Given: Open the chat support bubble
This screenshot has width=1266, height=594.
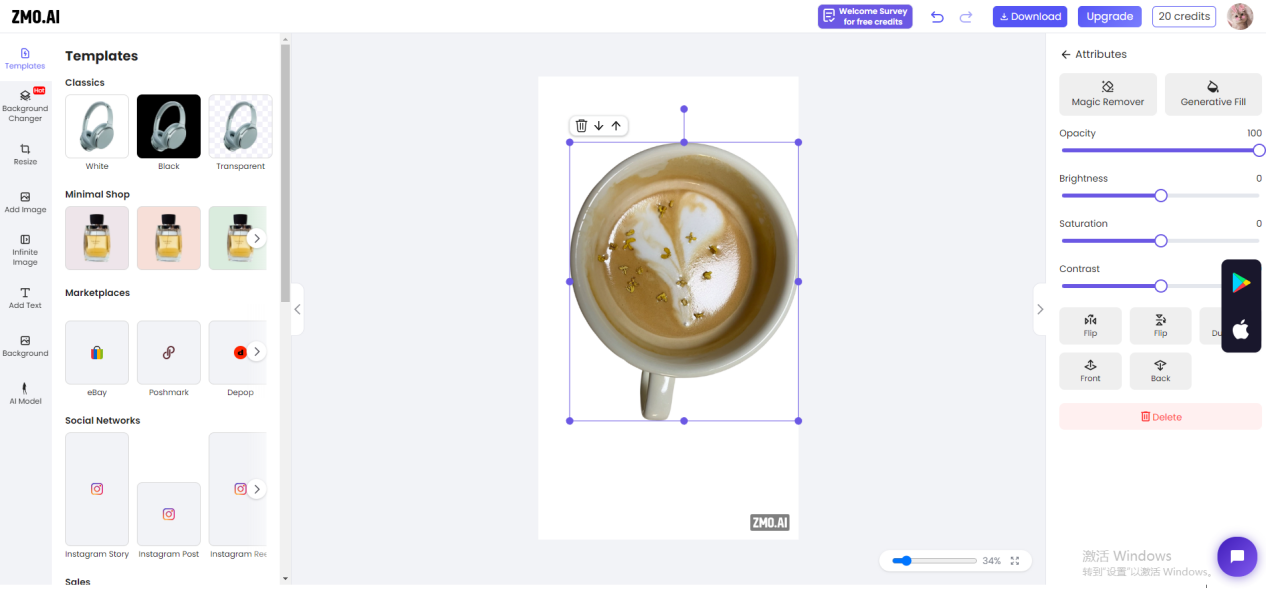Looking at the screenshot, I should coord(1236,557).
